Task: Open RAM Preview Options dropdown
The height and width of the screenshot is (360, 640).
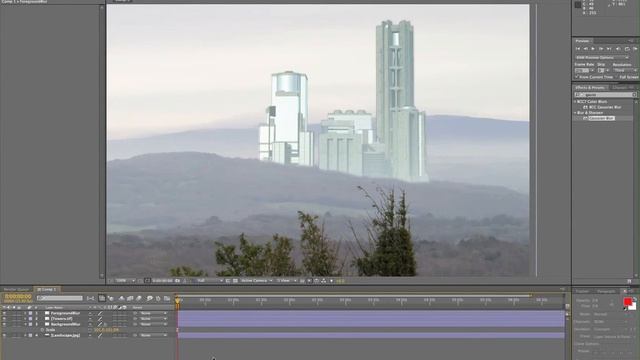Action: point(602,58)
